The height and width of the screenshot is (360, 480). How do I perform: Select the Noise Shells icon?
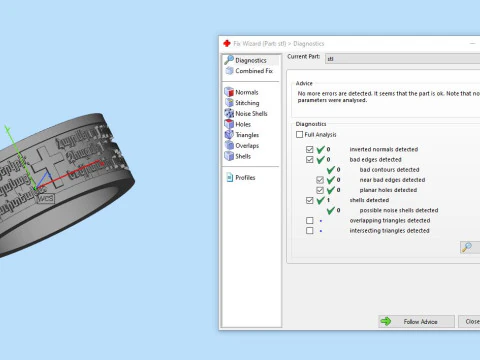[x=229, y=113]
